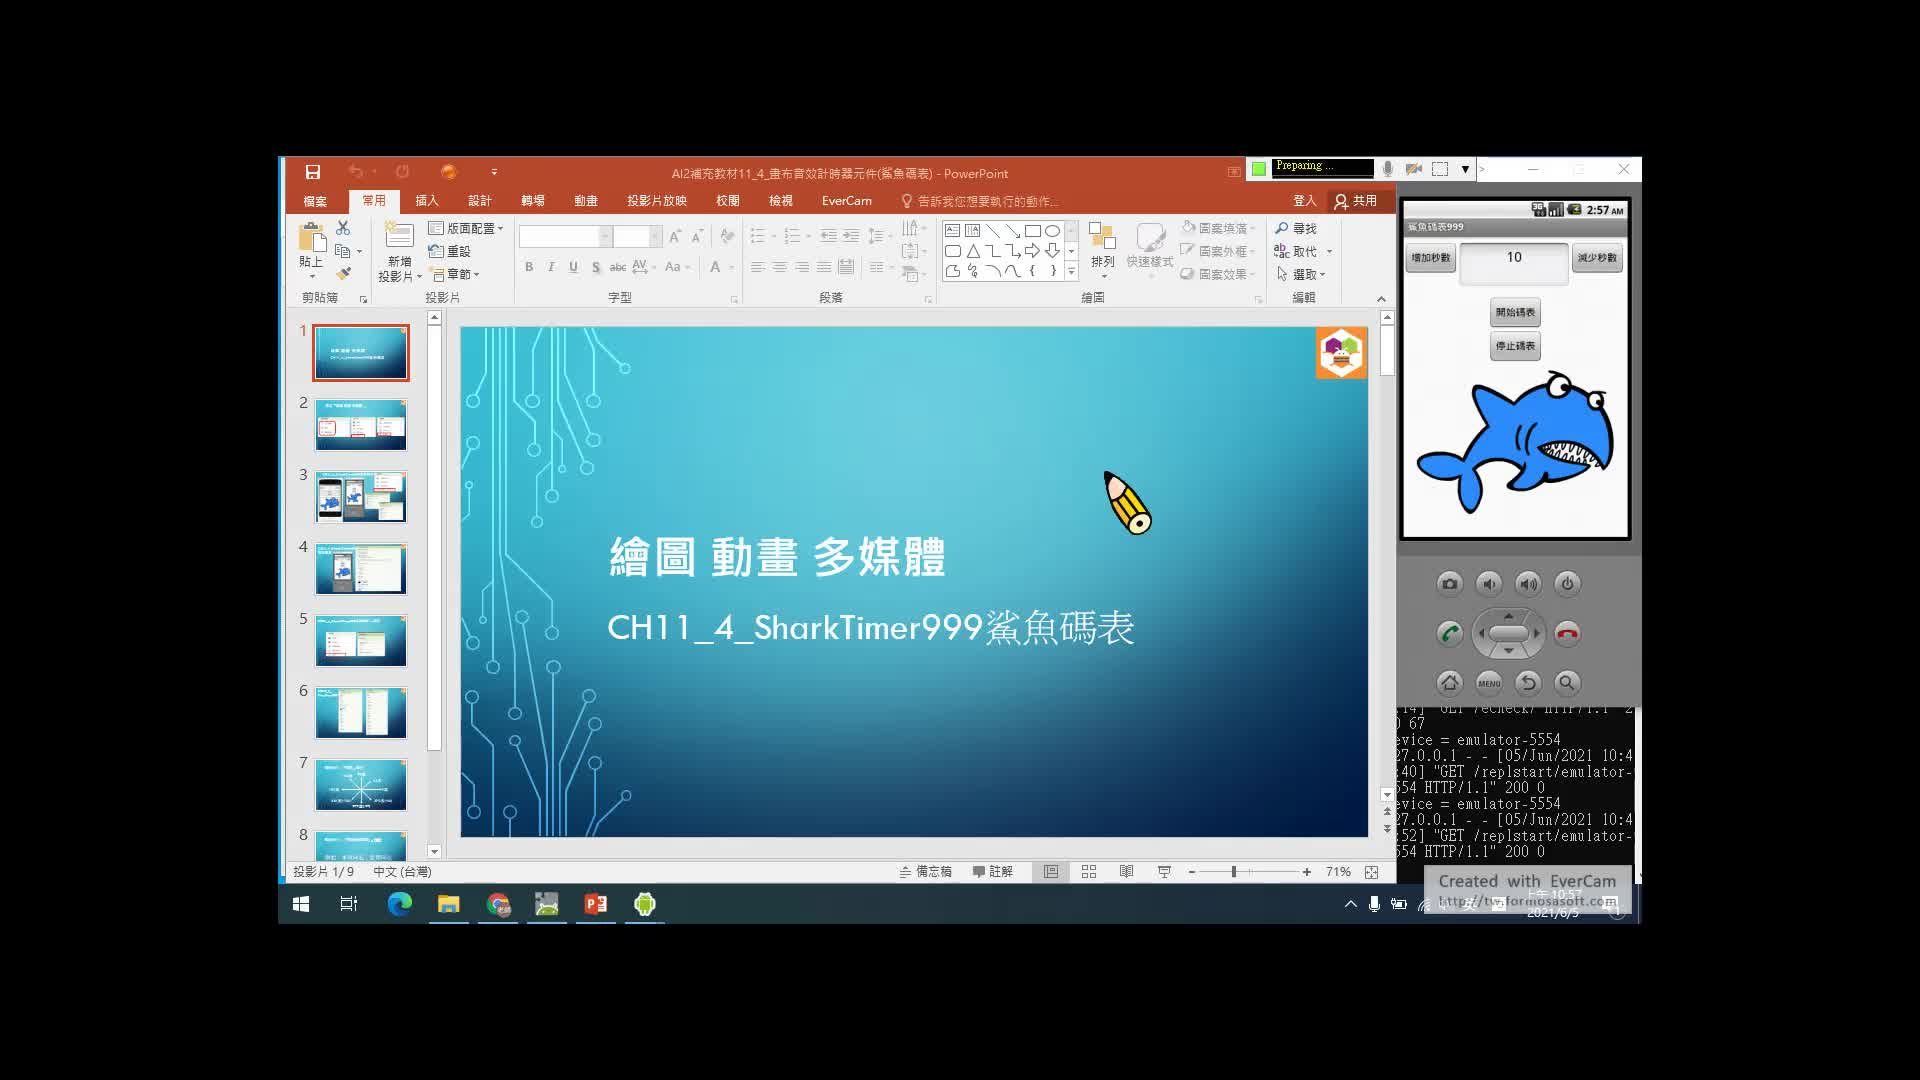Viewport: 1920px width, 1080px height.
Task: Toggle EverCam webcam icon
Action: click(1413, 169)
